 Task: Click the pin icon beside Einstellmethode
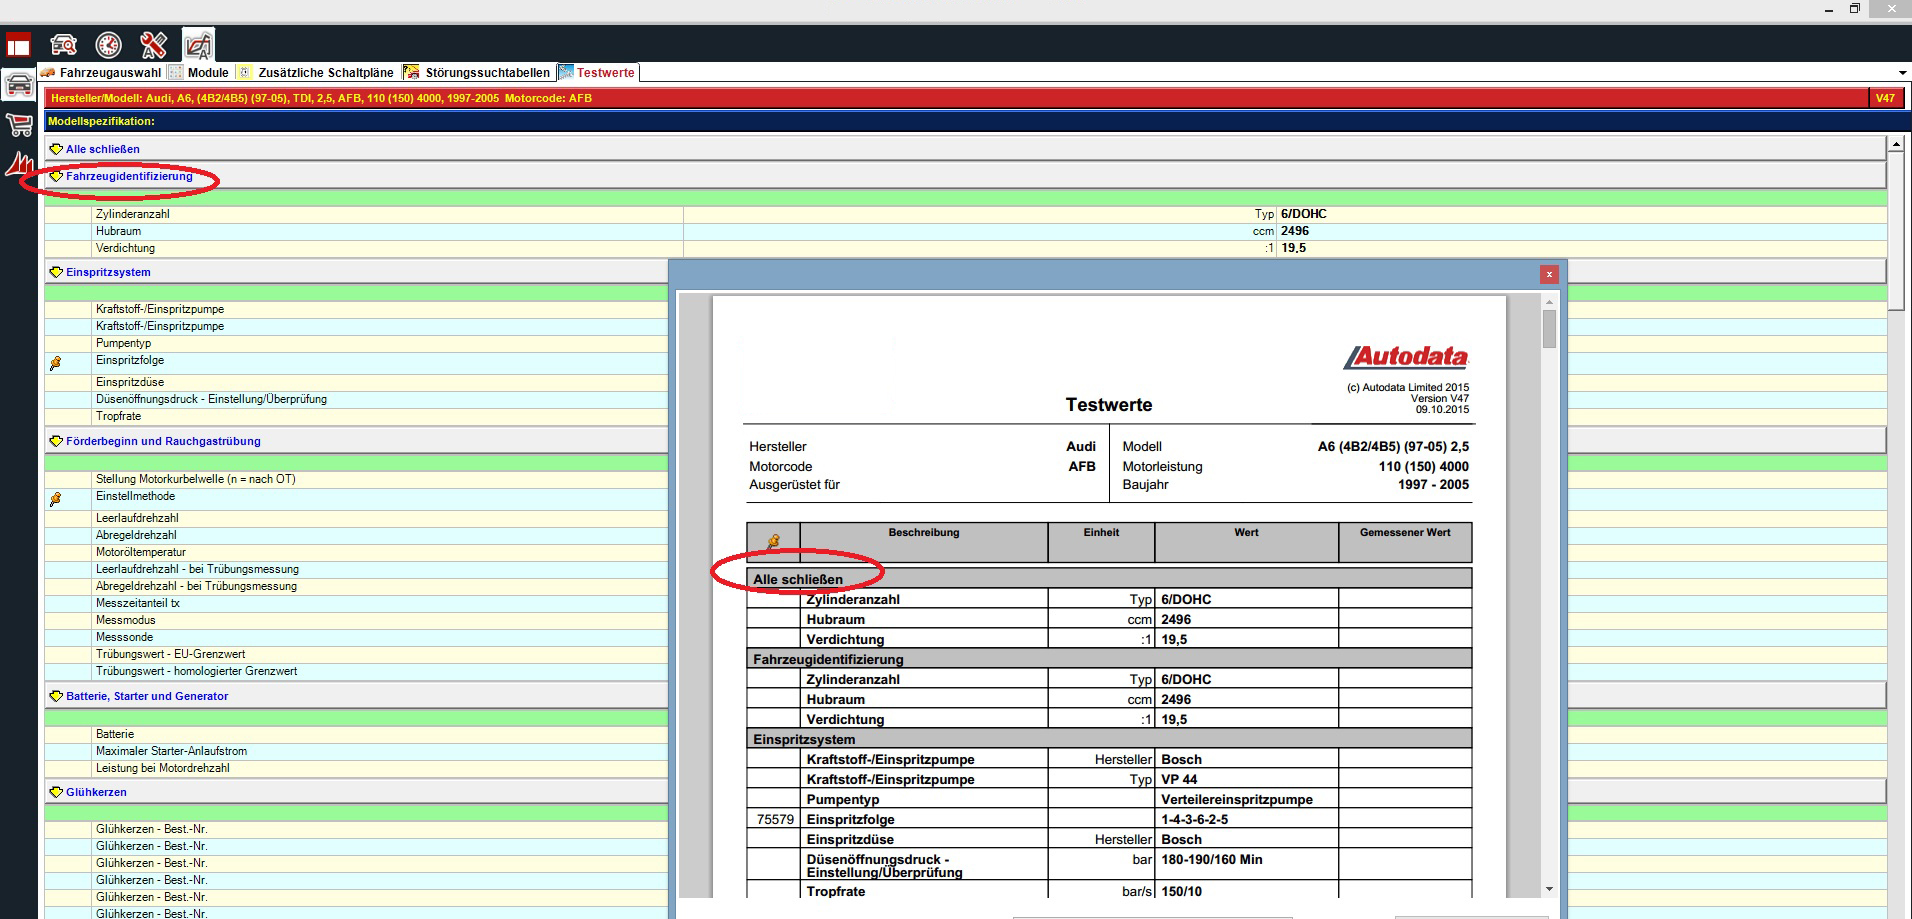(55, 499)
